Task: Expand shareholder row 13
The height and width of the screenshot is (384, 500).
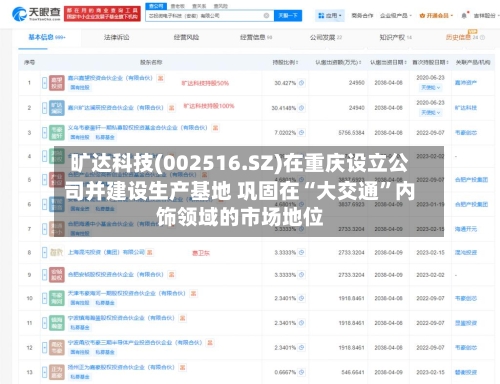Action: pyautogui.click(x=44, y=372)
